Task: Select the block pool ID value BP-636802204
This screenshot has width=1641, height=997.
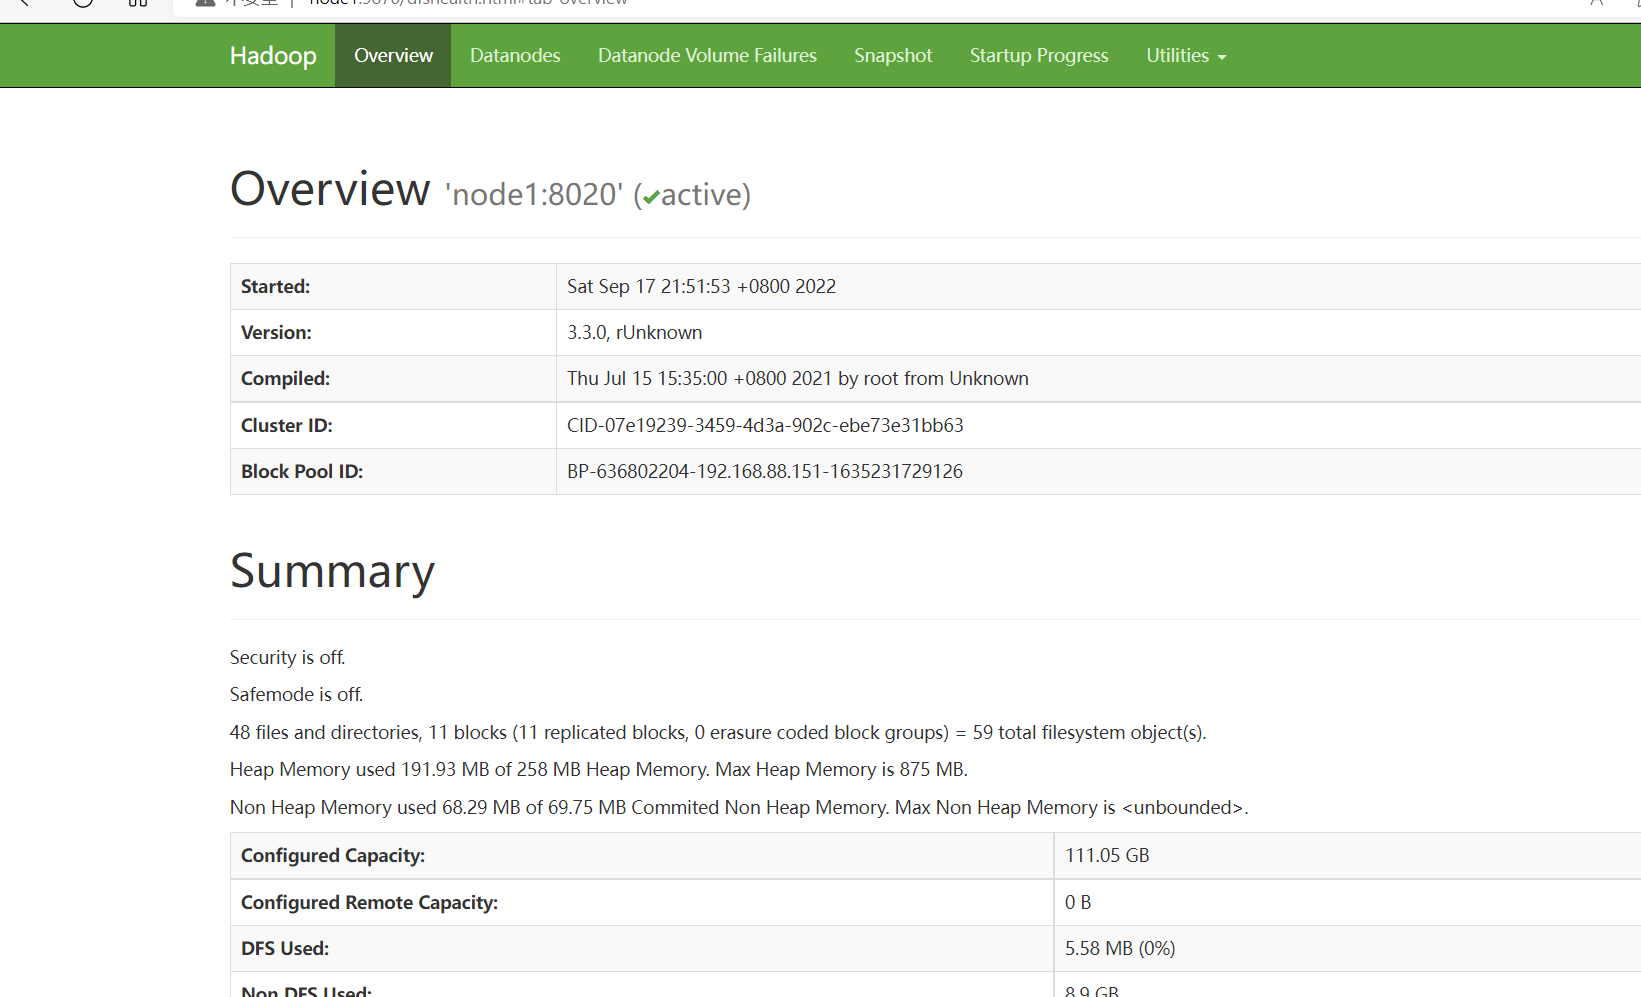Action: [765, 472]
